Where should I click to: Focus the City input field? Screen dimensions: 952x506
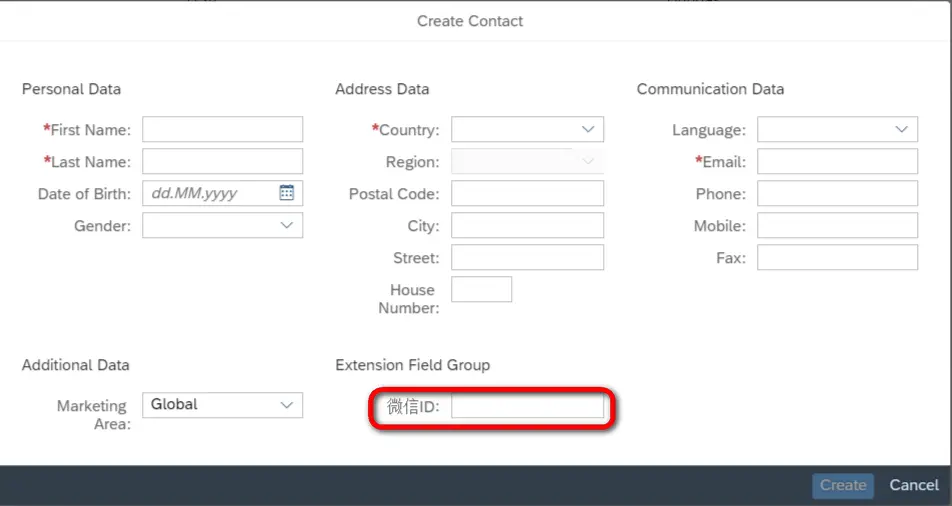[528, 225]
